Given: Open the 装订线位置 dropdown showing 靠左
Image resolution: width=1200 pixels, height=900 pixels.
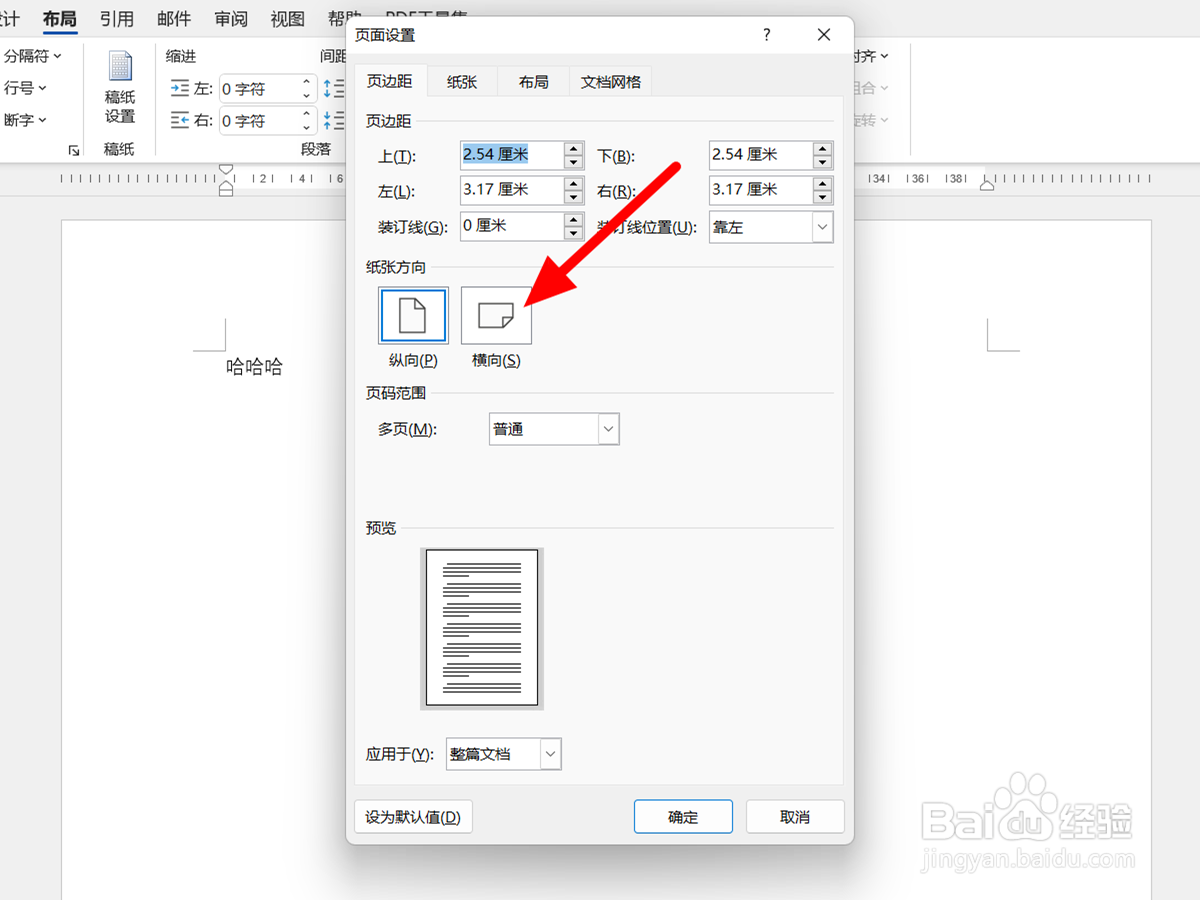Looking at the screenshot, I should (822, 227).
